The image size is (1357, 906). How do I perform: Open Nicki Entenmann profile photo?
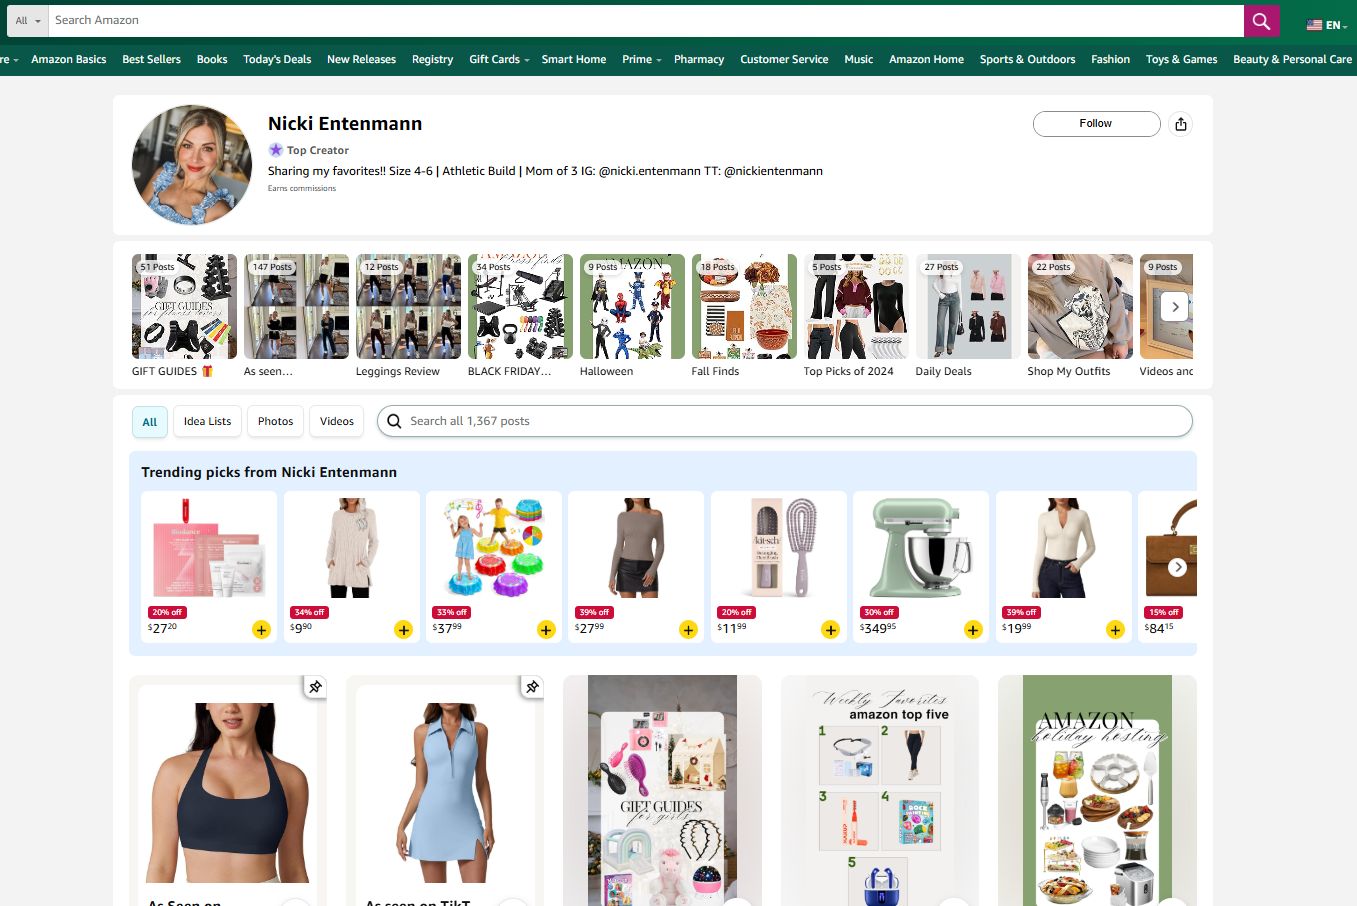[x=192, y=165]
